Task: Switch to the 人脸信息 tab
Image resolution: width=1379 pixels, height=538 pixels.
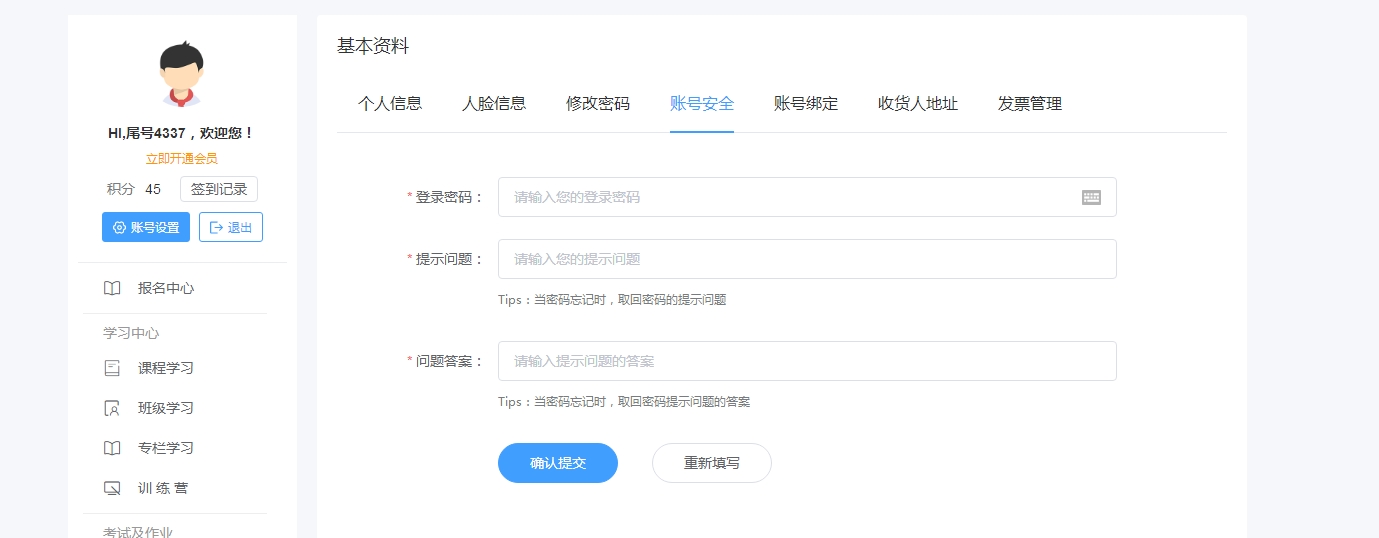Action: [x=494, y=103]
